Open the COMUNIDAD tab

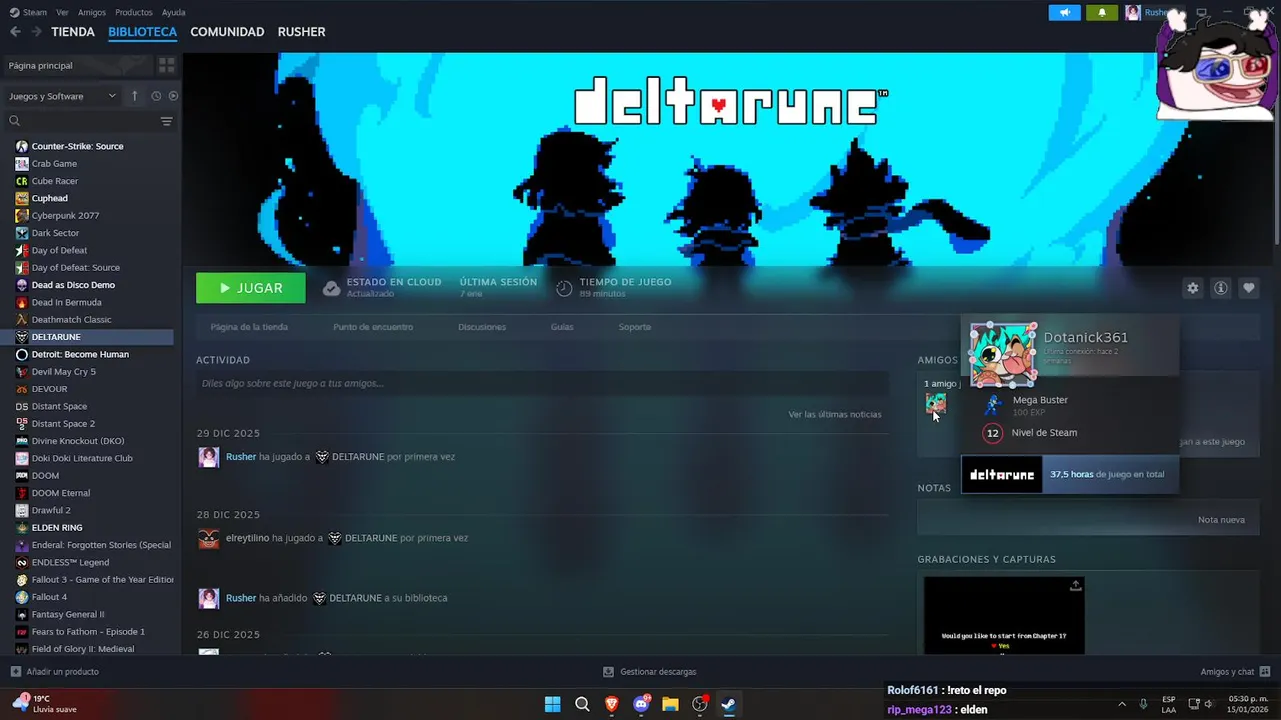click(x=227, y=32)
